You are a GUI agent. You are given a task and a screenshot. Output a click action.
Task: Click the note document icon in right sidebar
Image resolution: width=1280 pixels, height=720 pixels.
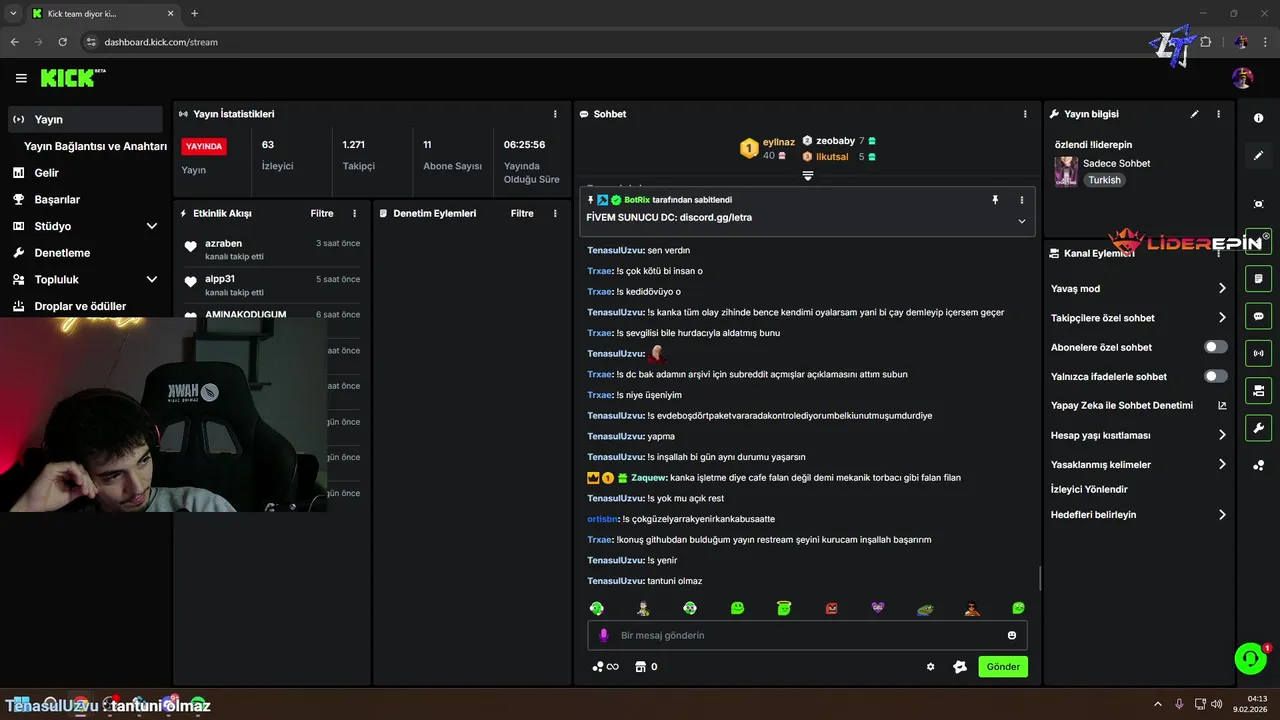1258,278
